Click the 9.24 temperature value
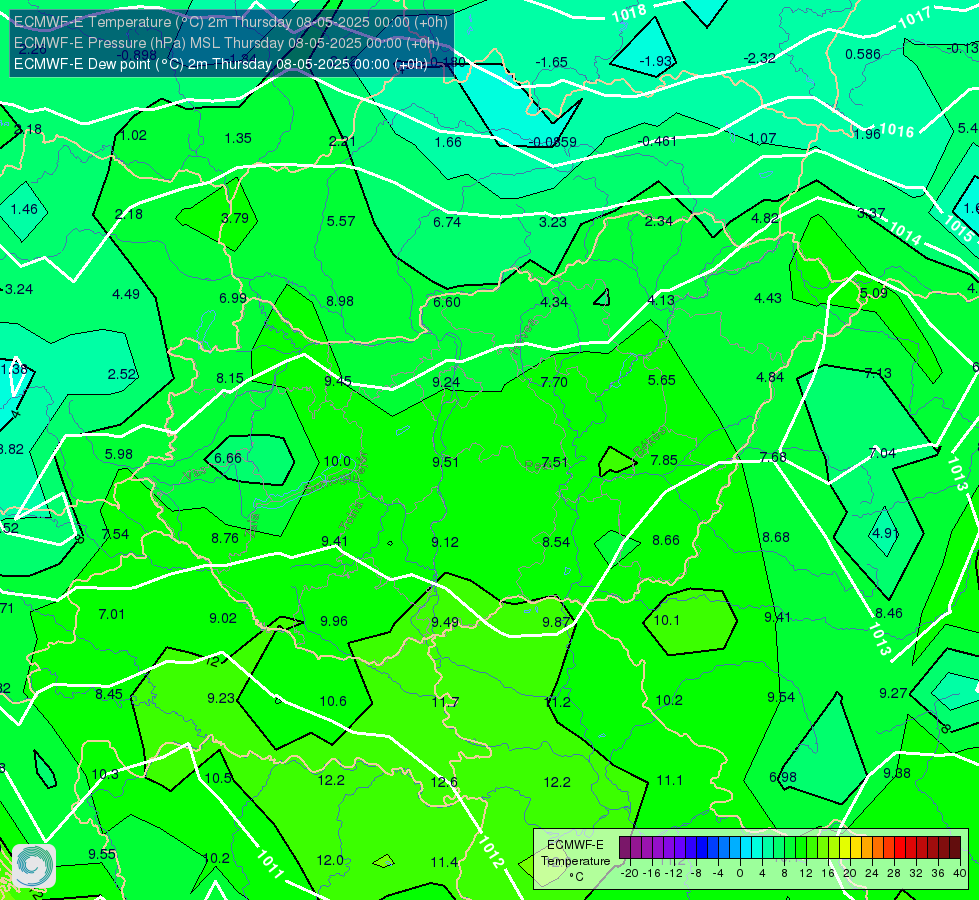Image resolution: width=979 pixels, height=900 pixels. pos(446,382)
